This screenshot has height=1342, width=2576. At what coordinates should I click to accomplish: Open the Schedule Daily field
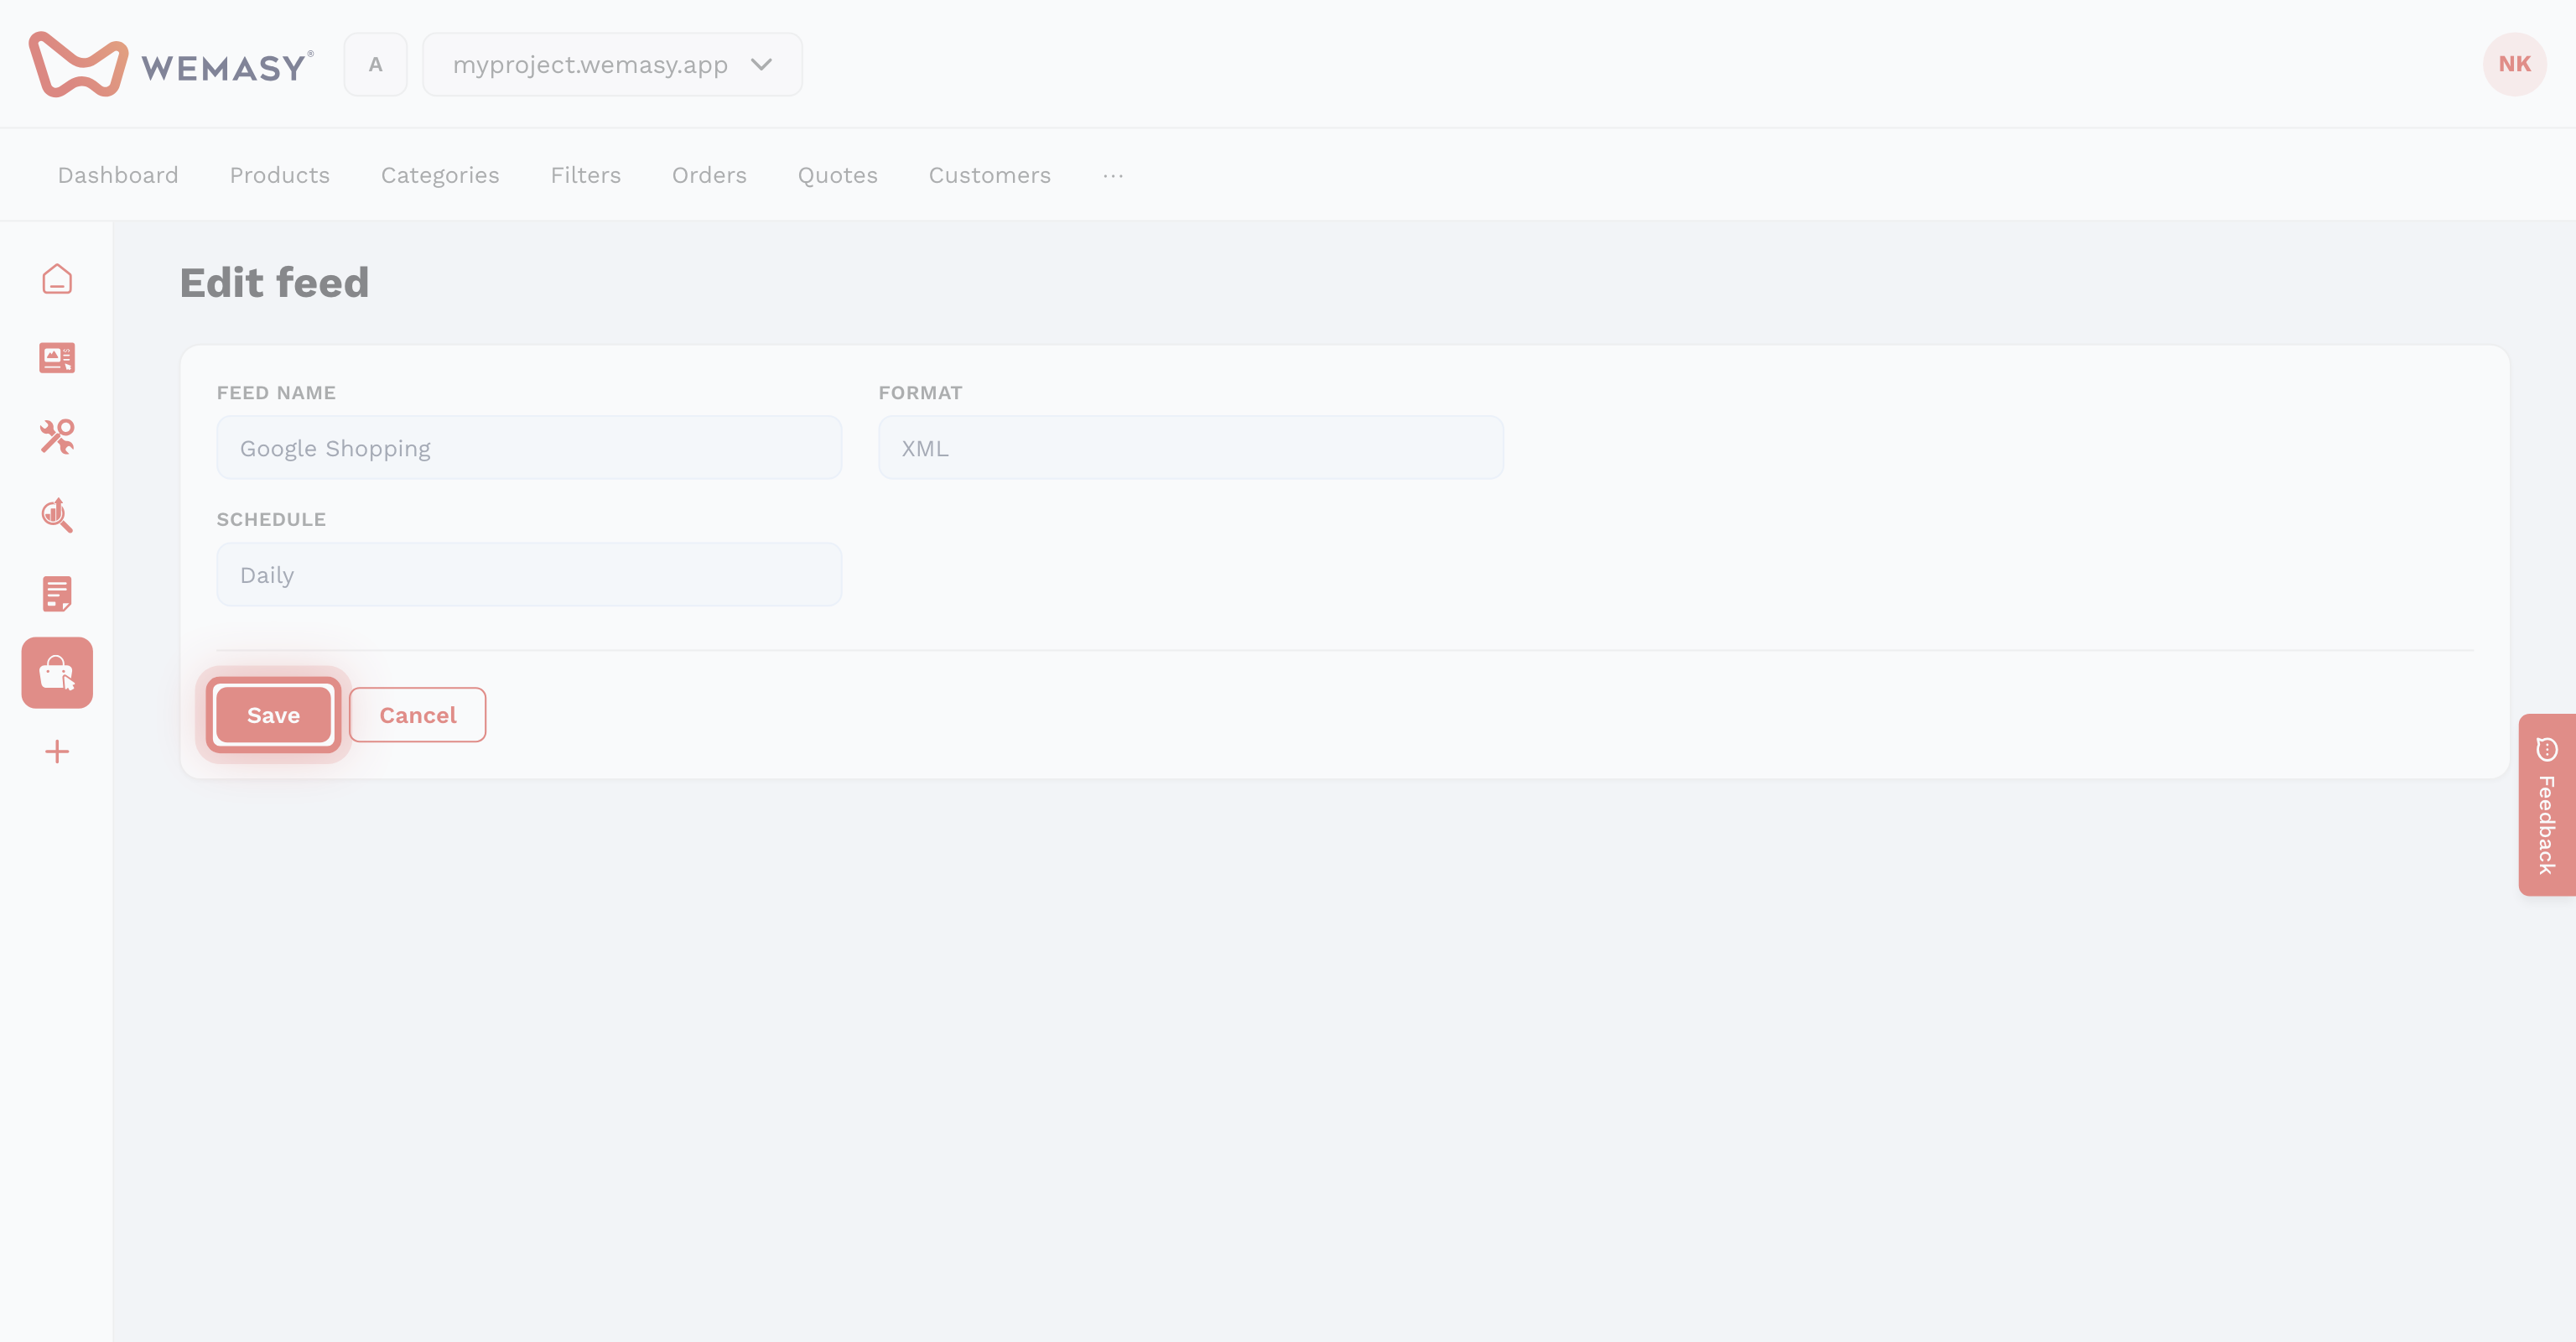point(529,575)
